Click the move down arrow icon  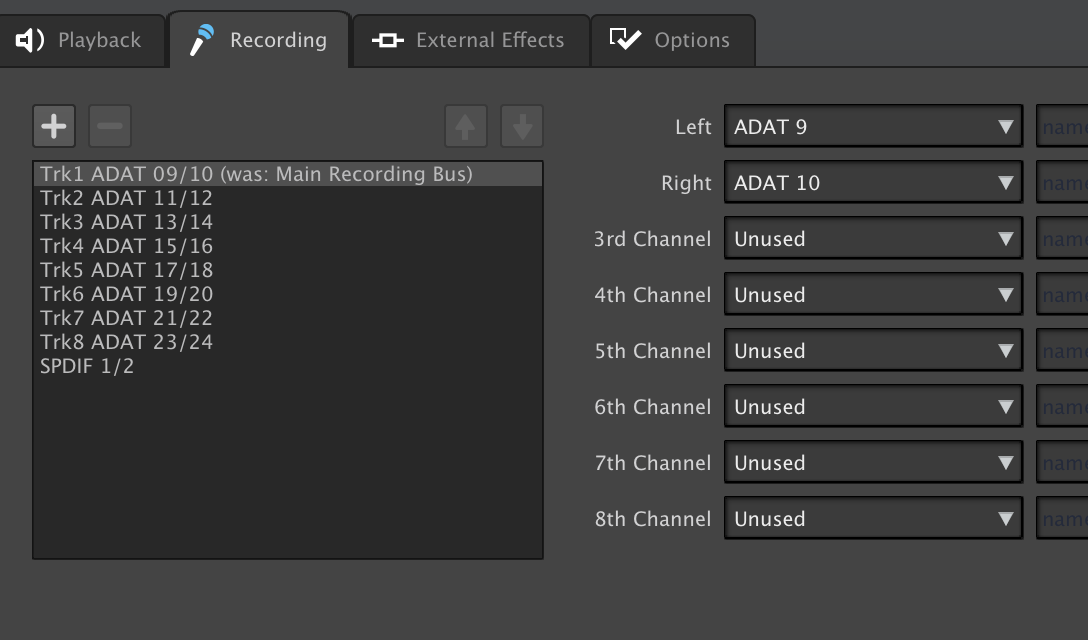click(522, 126)
